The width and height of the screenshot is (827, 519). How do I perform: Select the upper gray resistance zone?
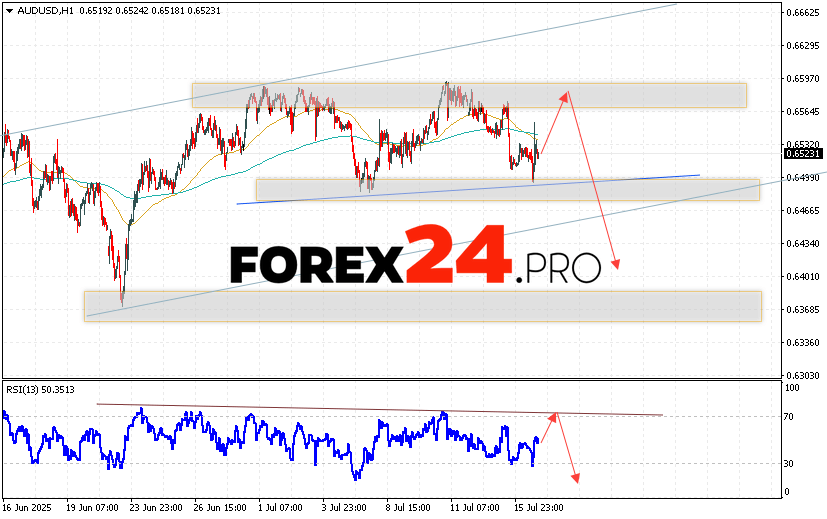(x=469, y=95)
